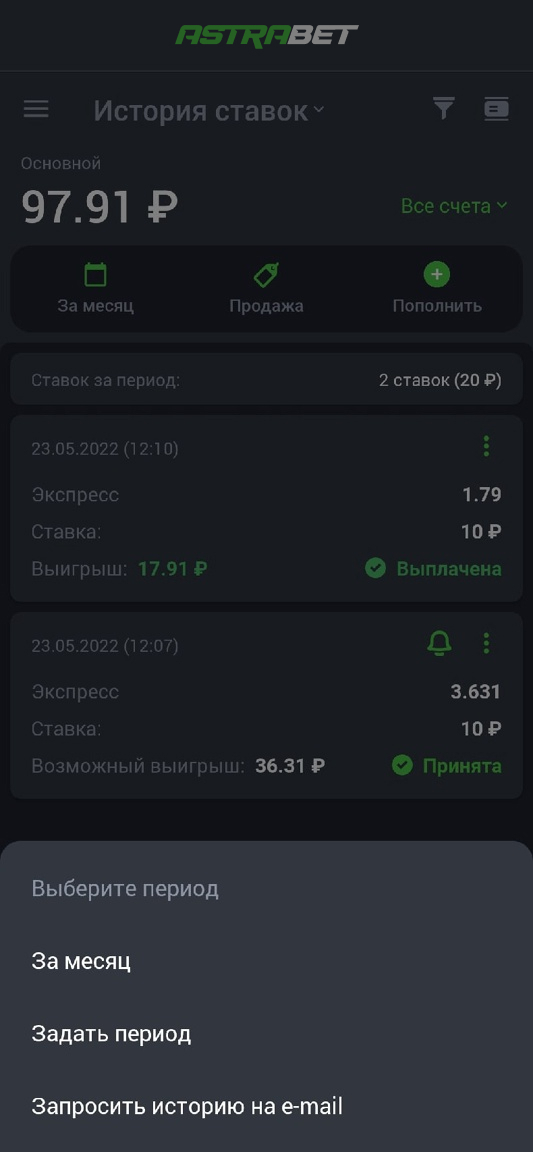Tap the filter funnel icon
The width and height of the screenshot is (533, 1152).
[443, 109]
